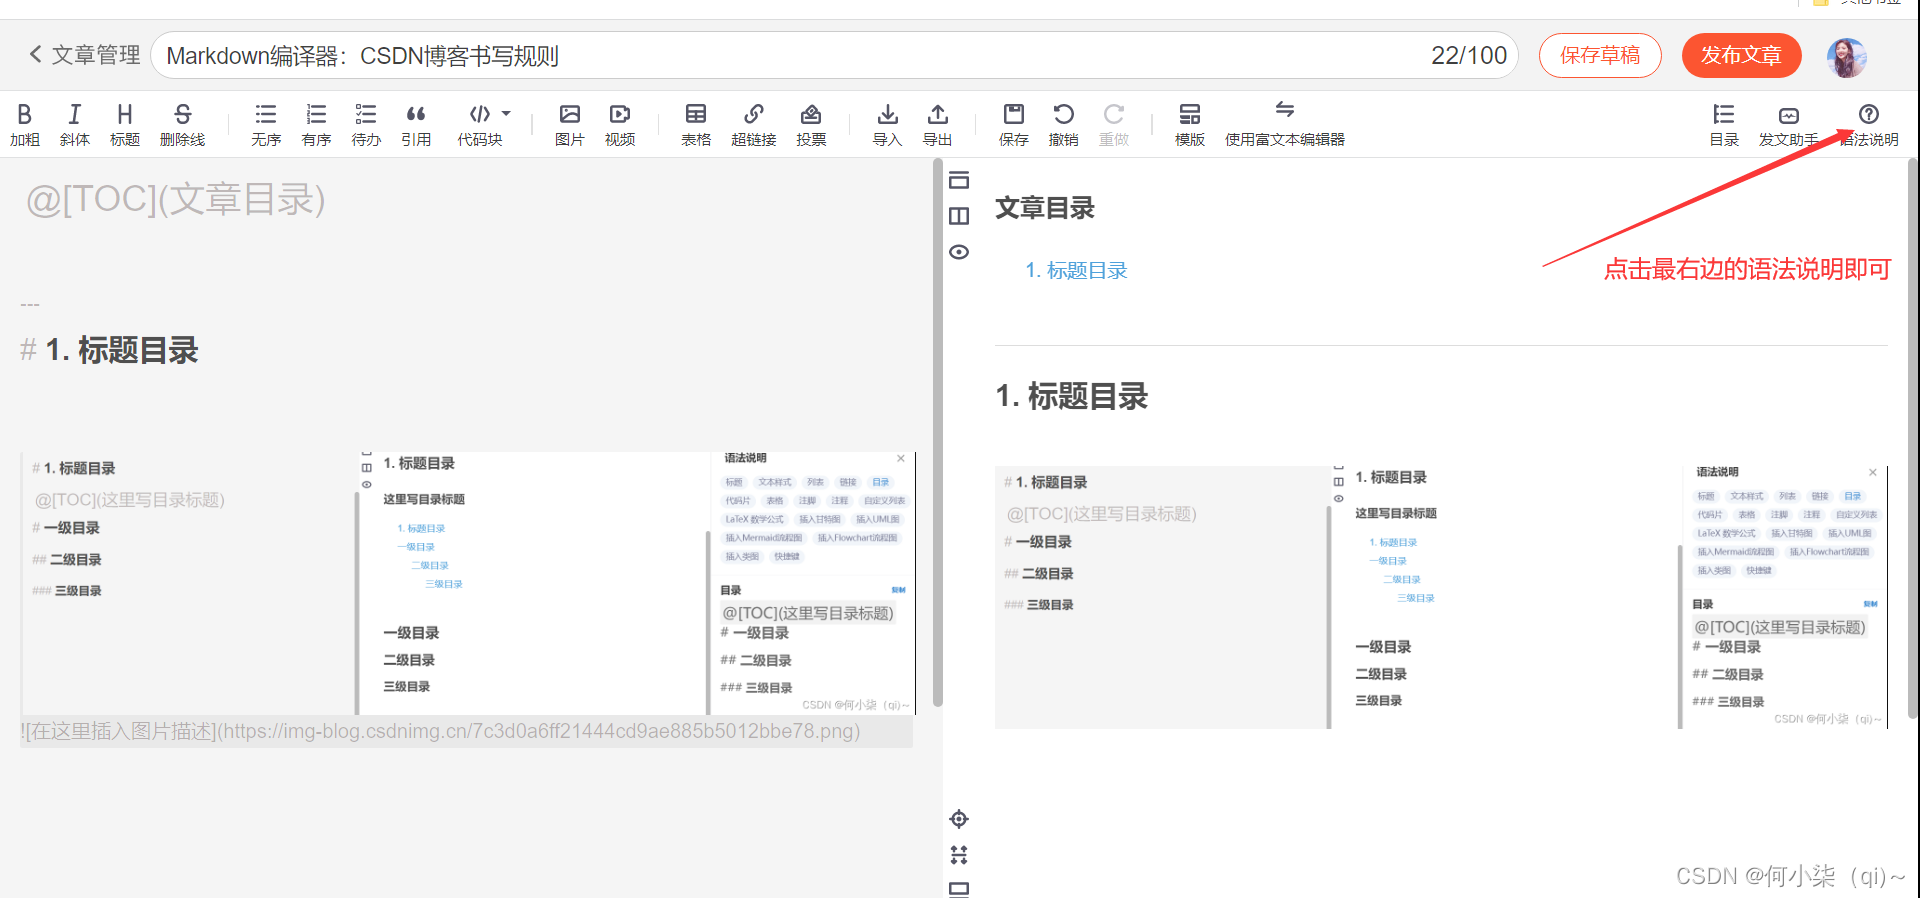Redo the change with 重做

[1114, 125]
